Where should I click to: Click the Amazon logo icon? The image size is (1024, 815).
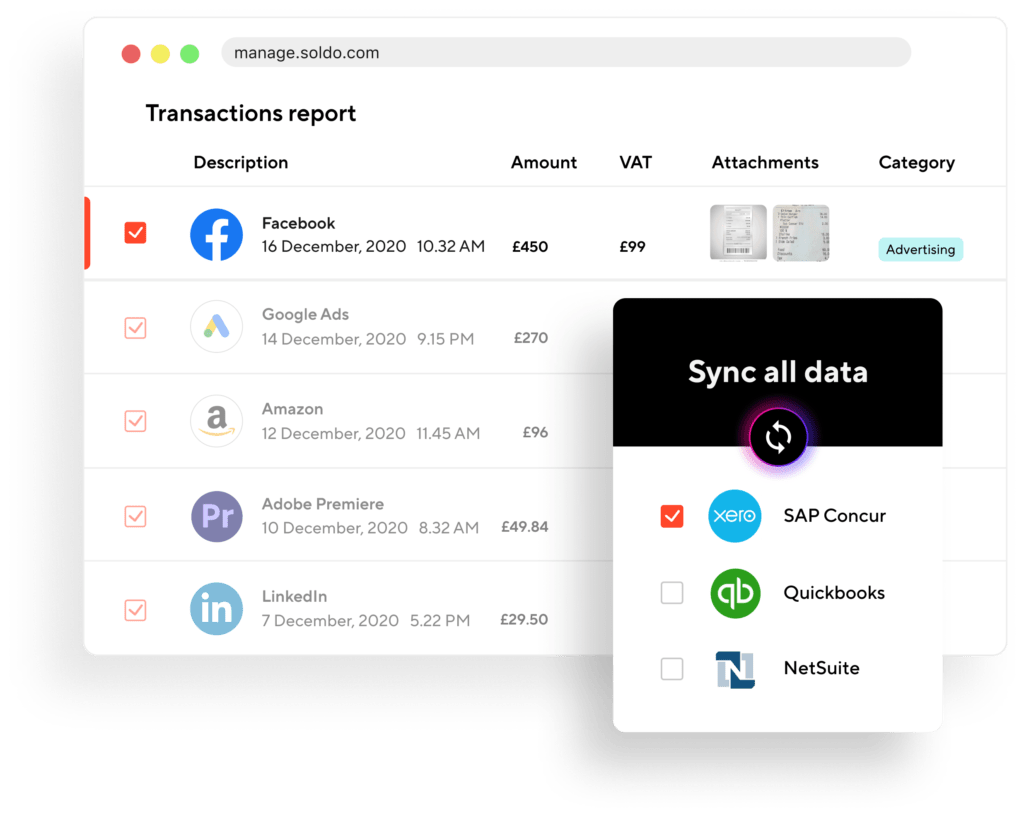[216, 421]
